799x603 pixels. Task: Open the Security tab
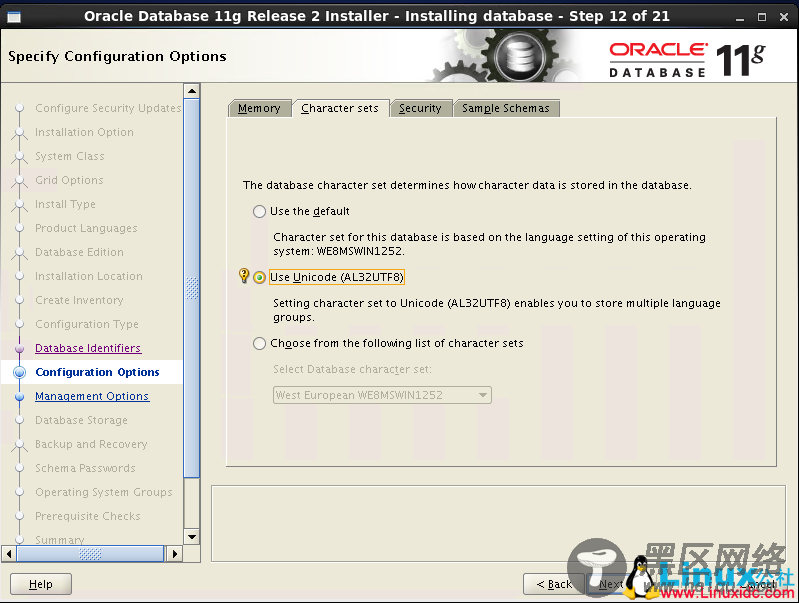tap(420, 108)
